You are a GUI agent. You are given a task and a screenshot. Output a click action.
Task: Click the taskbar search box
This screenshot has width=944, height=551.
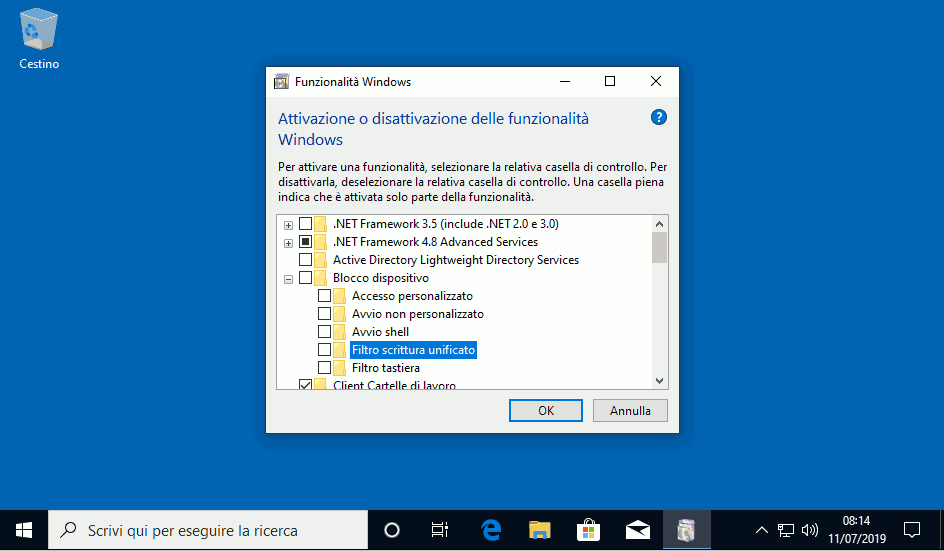point(208,531)
